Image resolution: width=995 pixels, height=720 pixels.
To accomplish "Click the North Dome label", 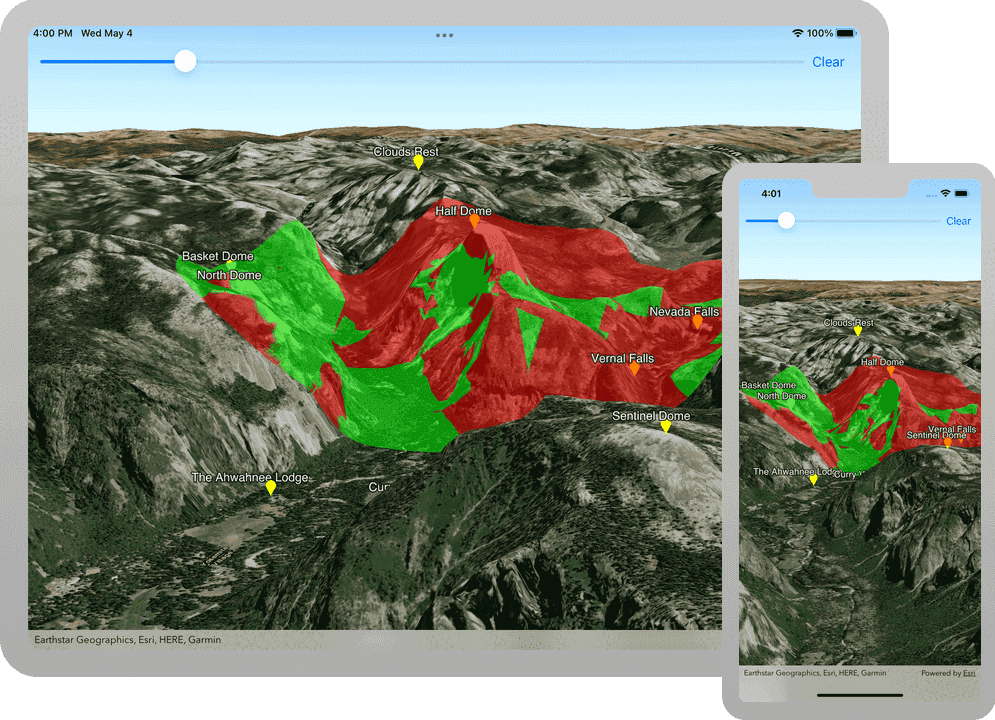I will point(231,274).
